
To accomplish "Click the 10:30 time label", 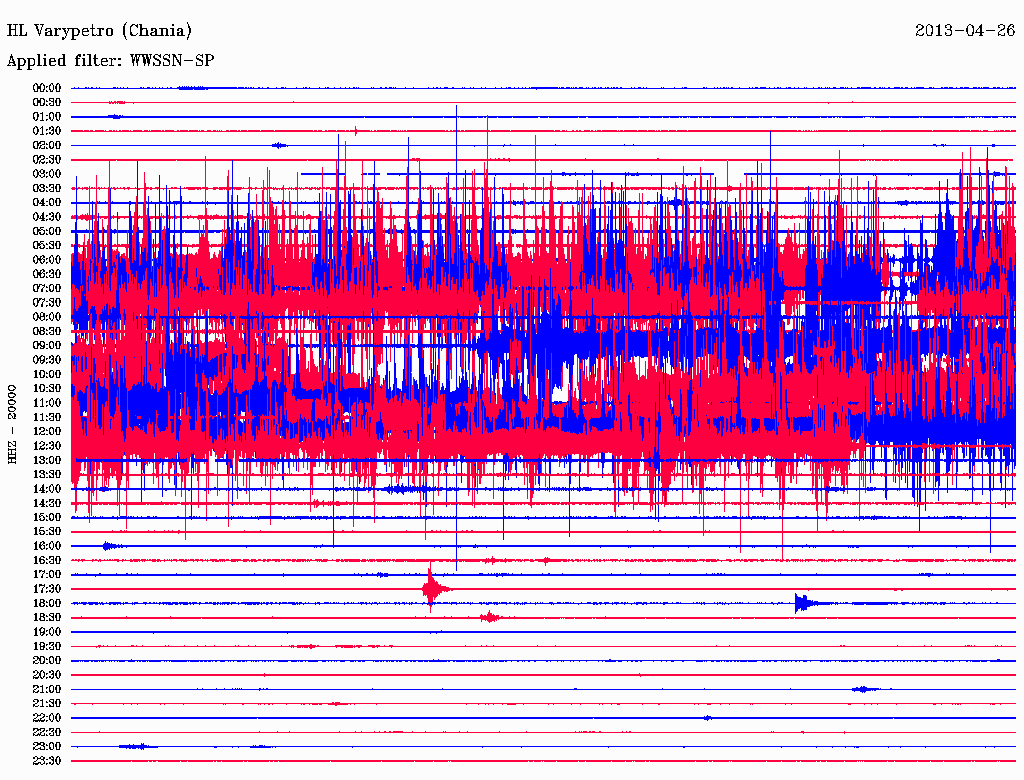I will pos(46,389).
